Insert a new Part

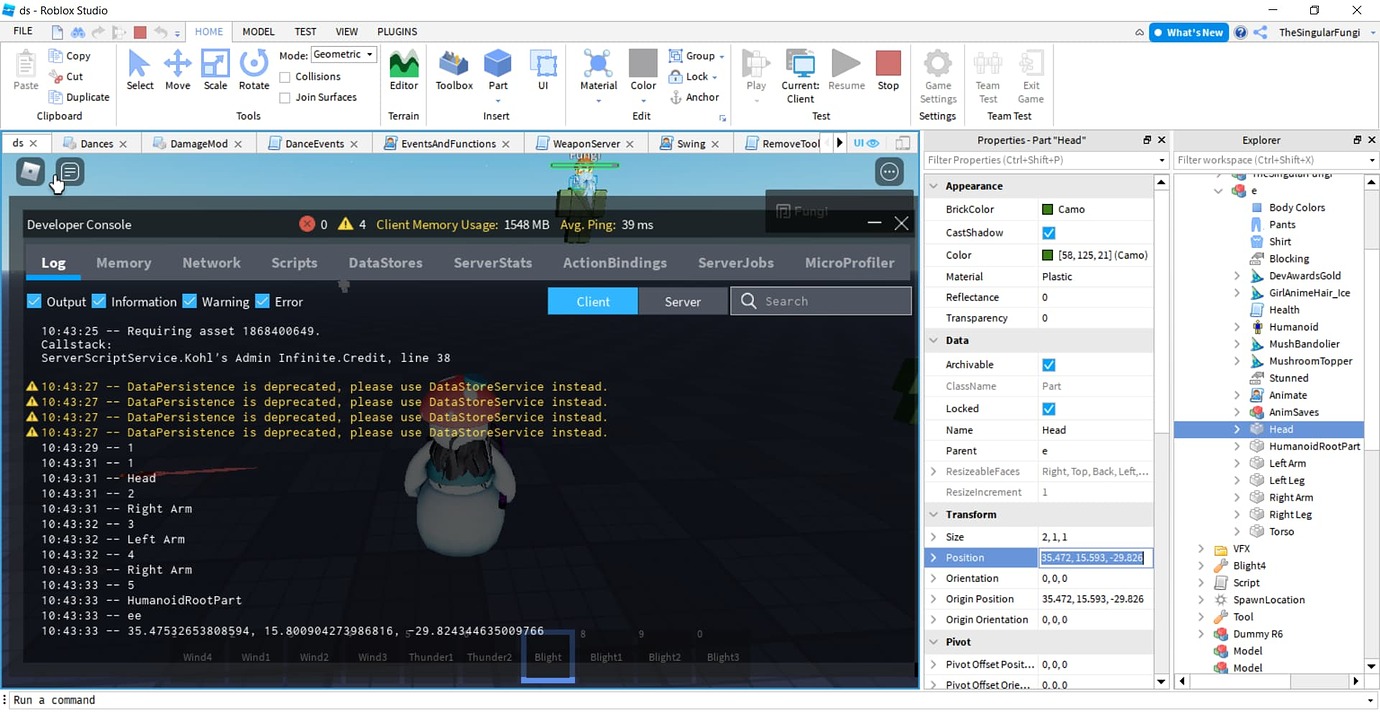(497, 68)
